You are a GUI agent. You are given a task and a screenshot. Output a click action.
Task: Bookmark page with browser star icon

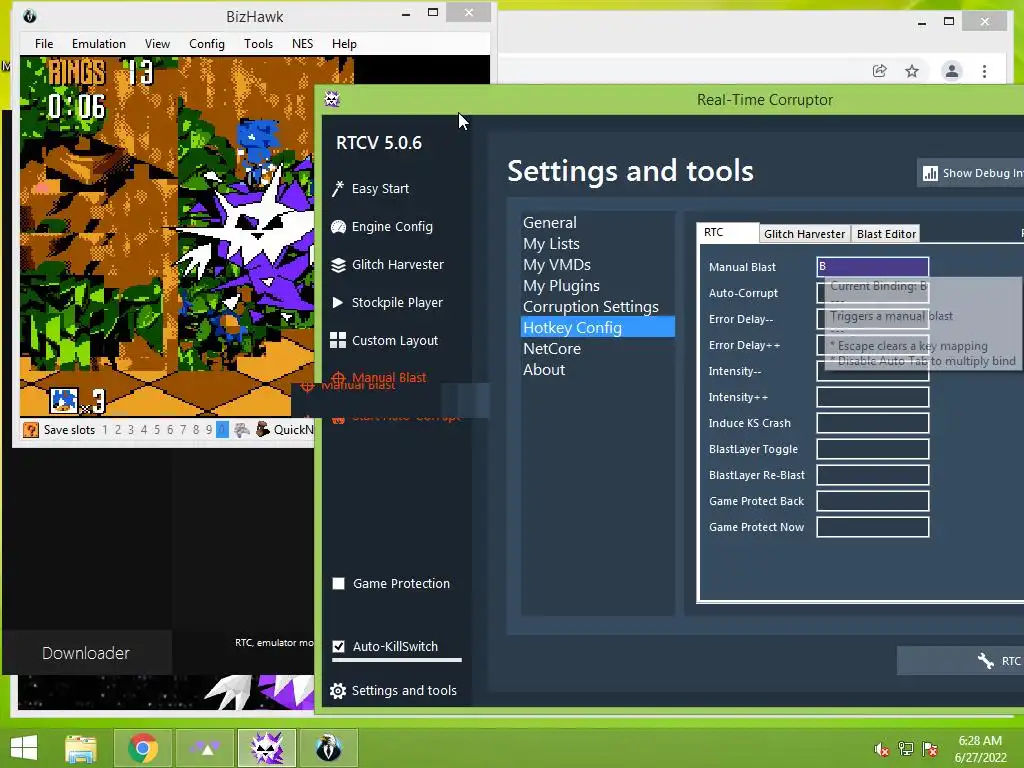click(x=912, y=71)
